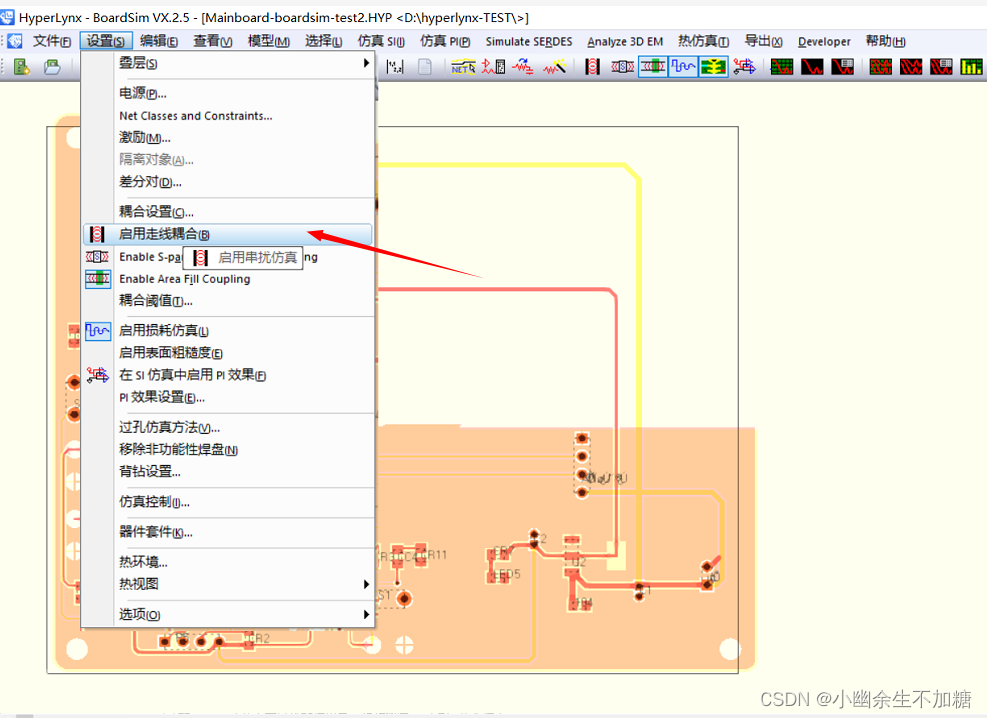Click the NET select toolbar icon

463,67
